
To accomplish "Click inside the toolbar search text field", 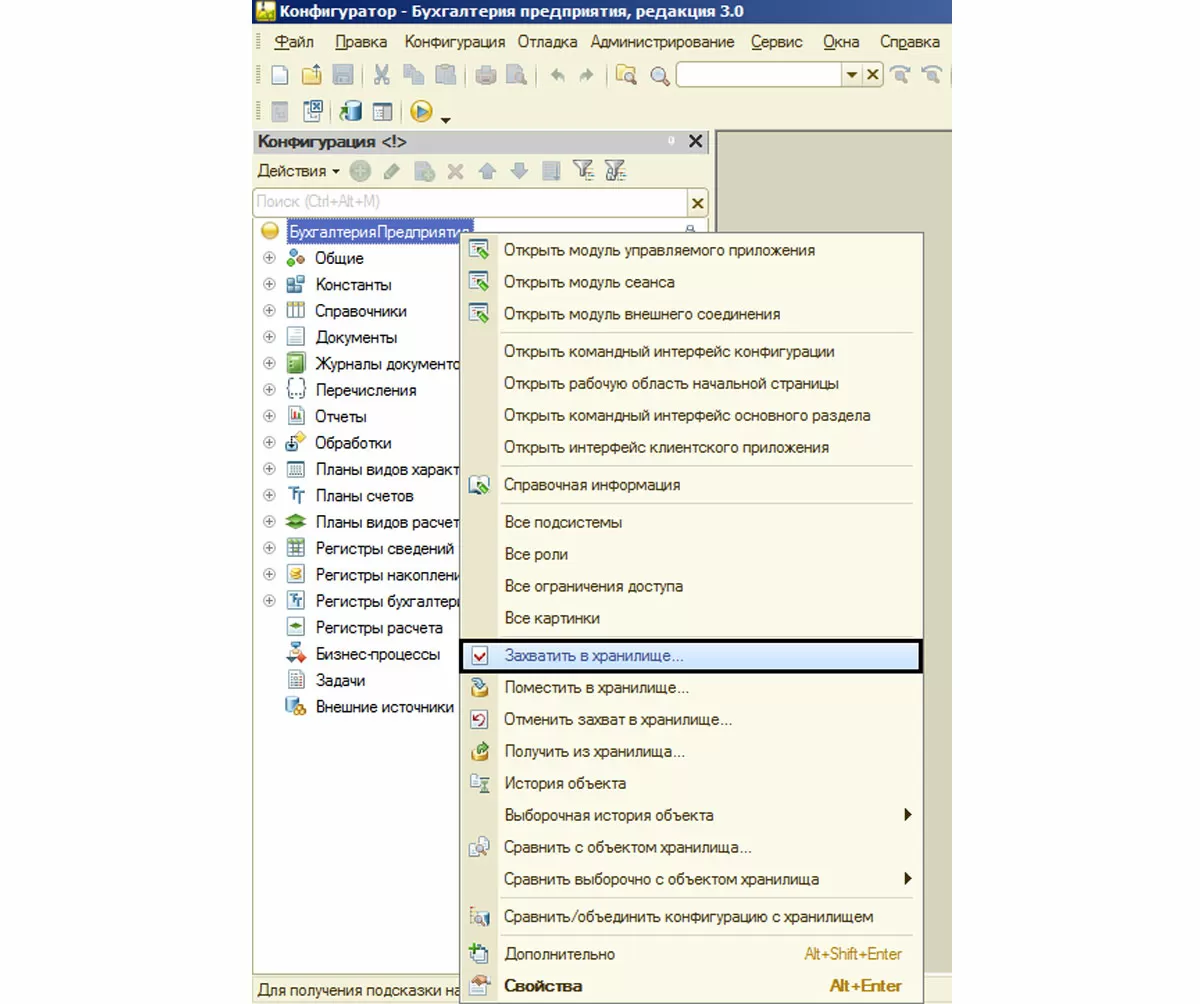I will point(760,75).
